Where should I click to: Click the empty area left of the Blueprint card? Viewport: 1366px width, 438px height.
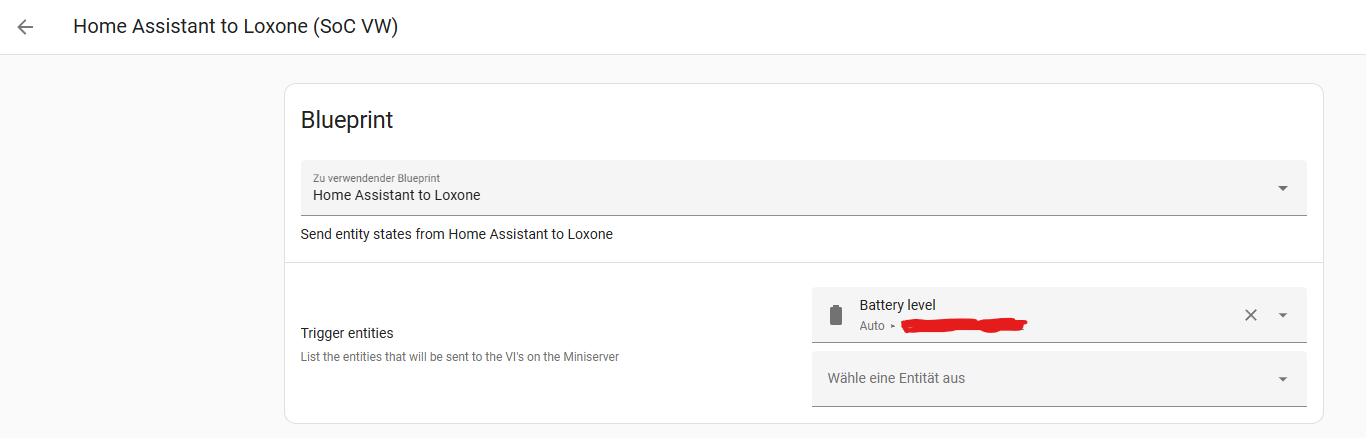coord(142,250)
